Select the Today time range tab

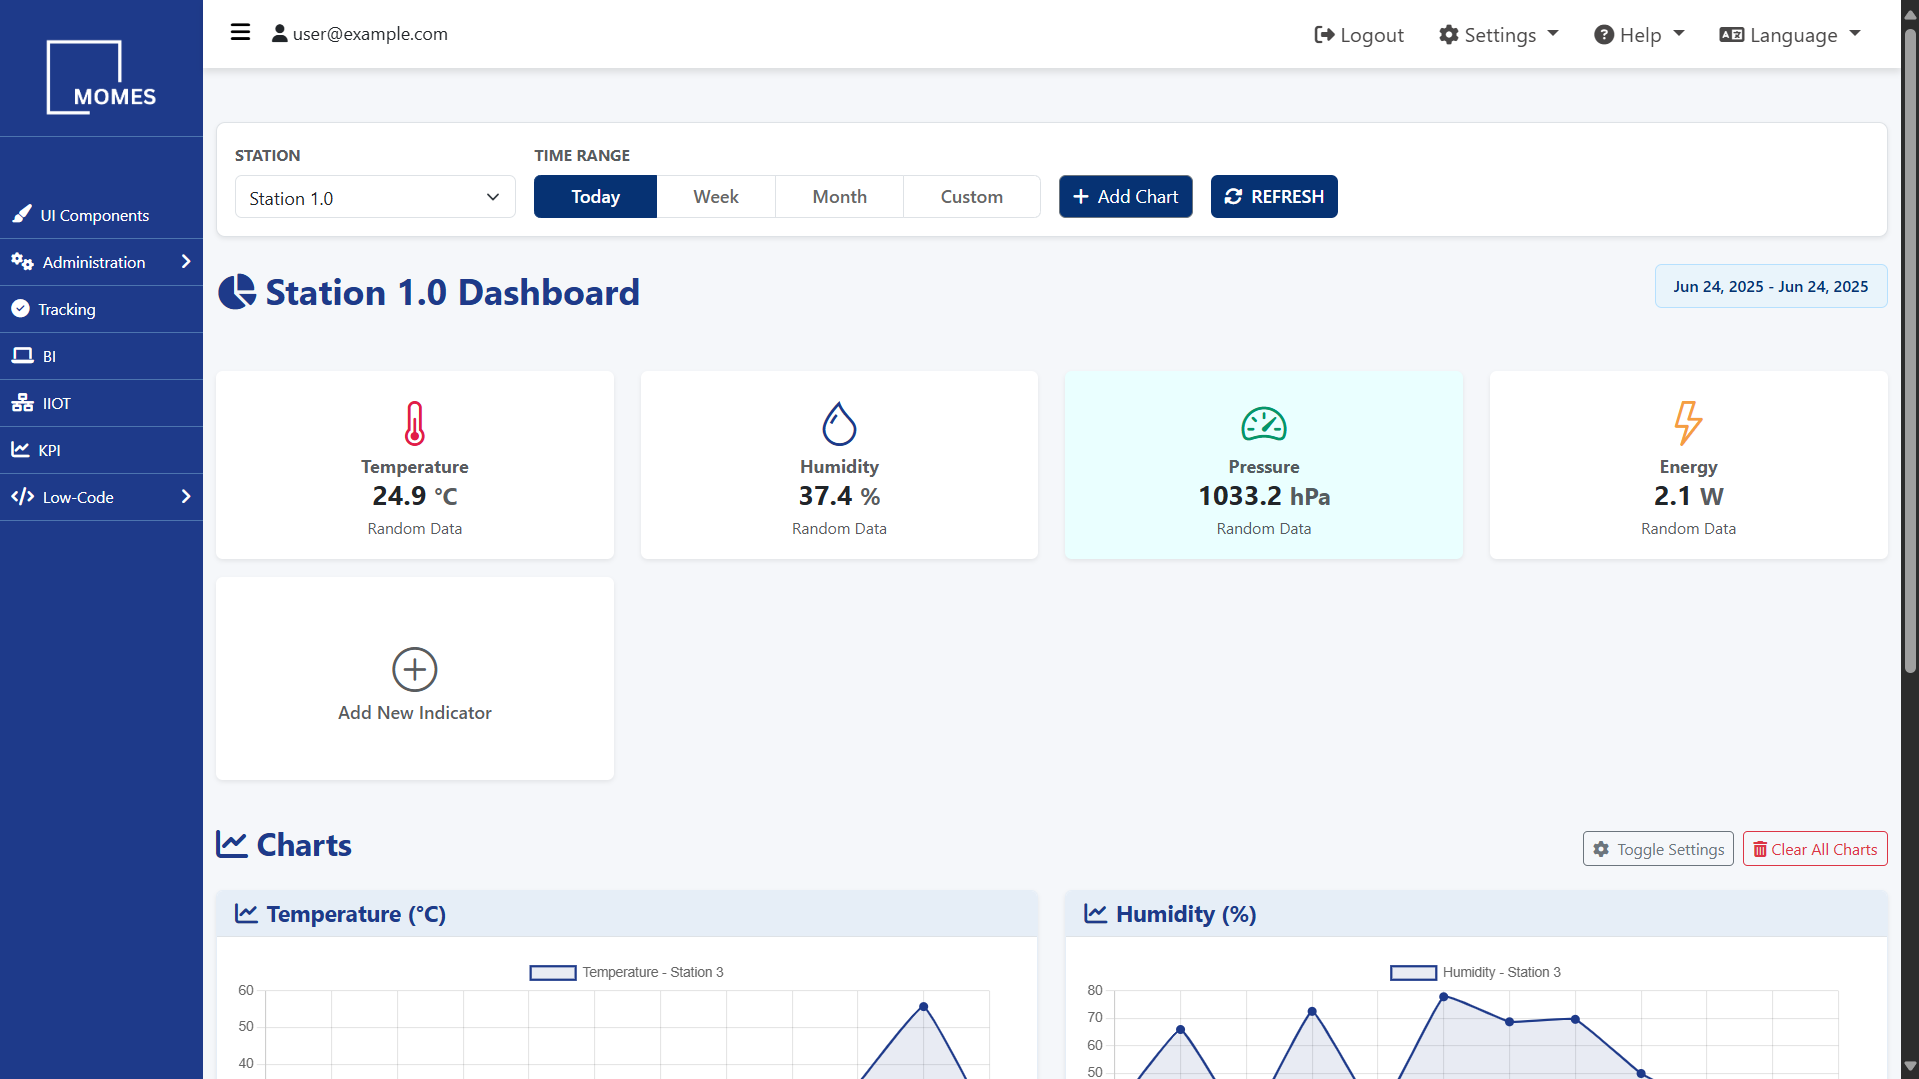coord(595,197)
